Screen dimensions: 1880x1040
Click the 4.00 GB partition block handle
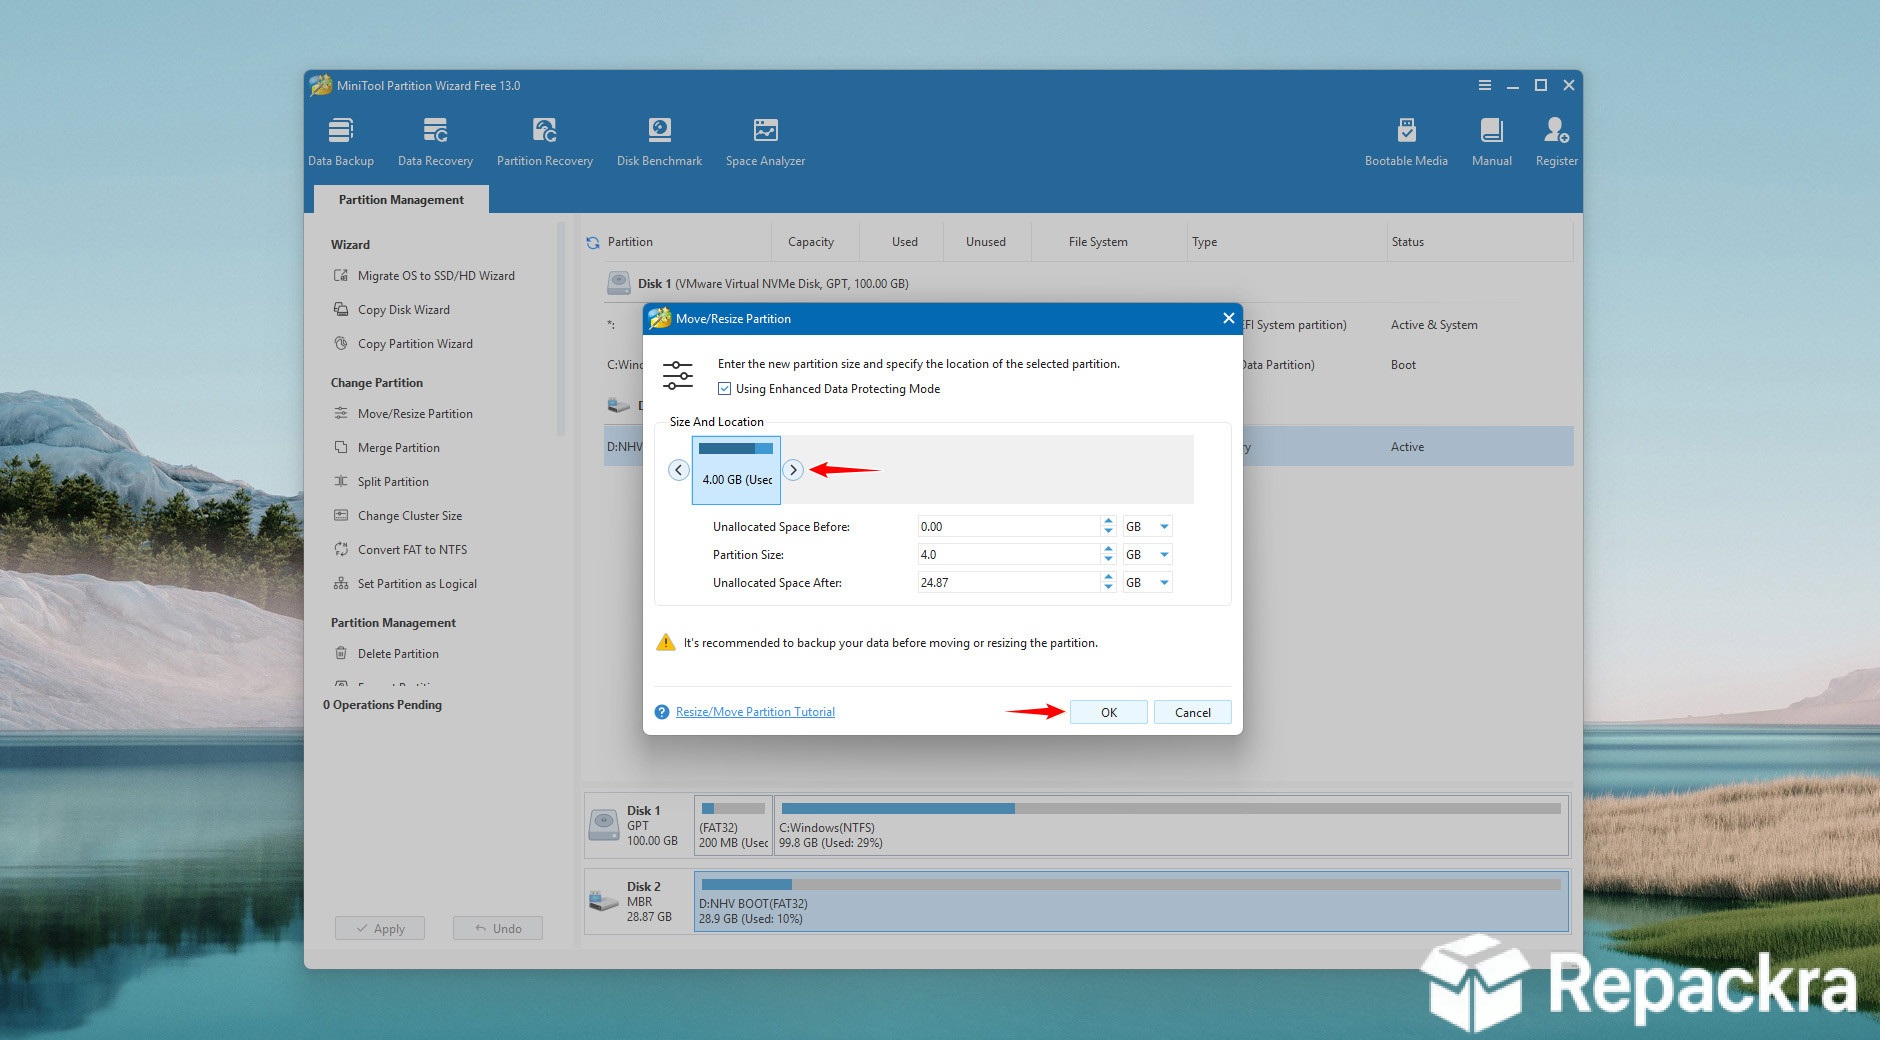click(x=736, y=470)
